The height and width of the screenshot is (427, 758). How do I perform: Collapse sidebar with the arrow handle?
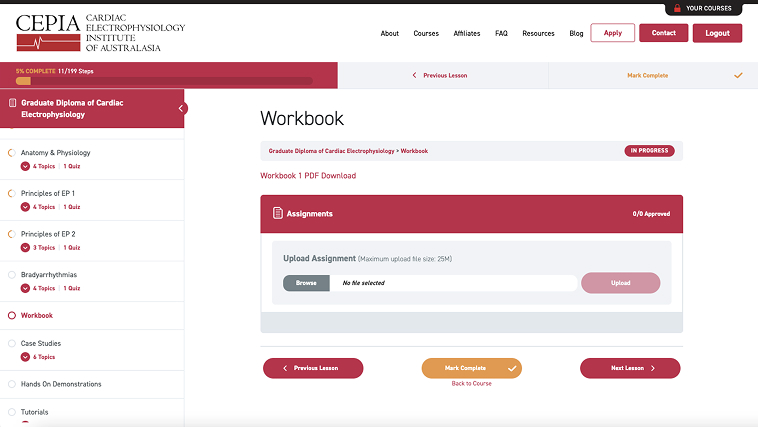pyautogui.click(x=182, y=108)
